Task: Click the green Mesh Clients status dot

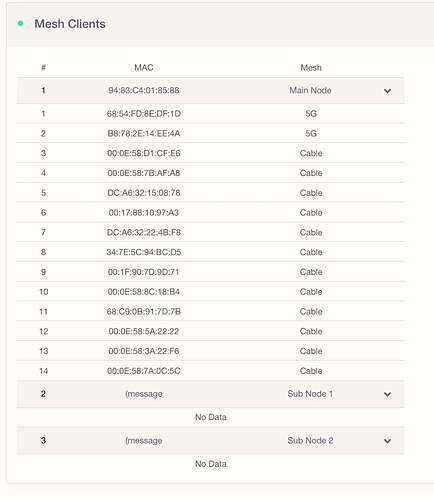Action: [20, 23]
